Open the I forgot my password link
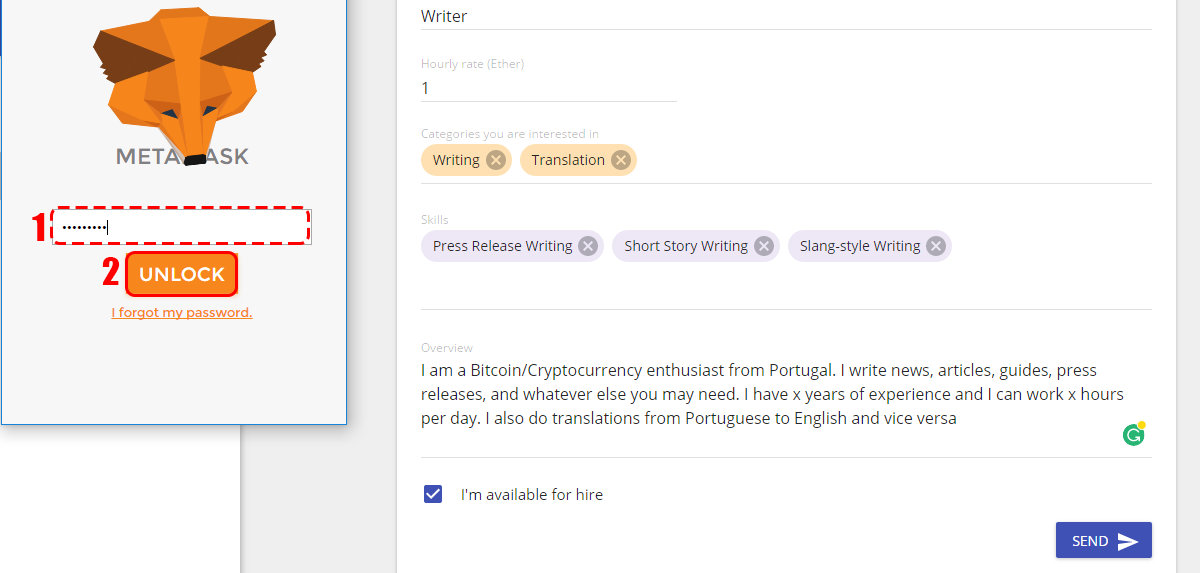This screenshot has width=1200, height=573. 182,313
